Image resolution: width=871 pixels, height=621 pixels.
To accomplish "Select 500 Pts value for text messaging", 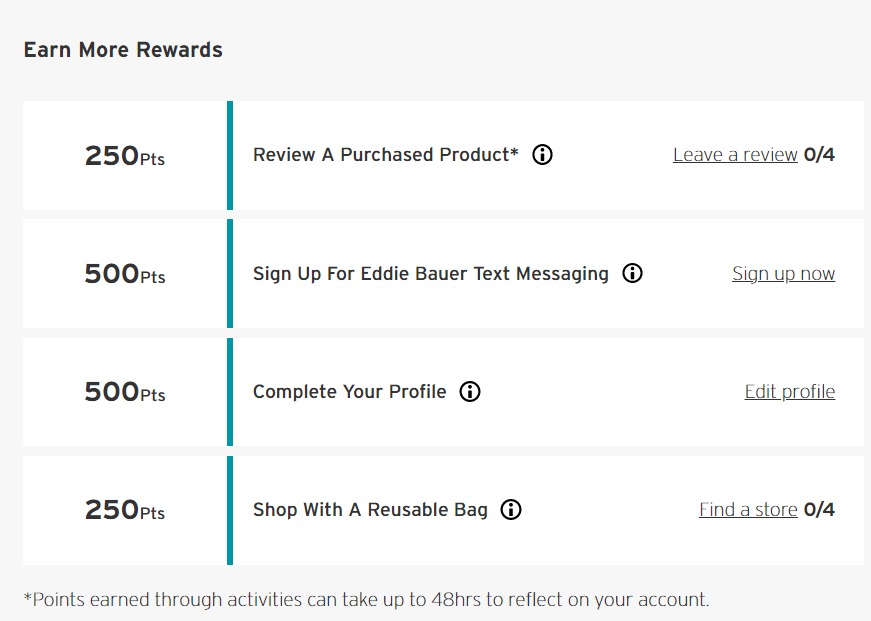I will [x=125, y=274].
